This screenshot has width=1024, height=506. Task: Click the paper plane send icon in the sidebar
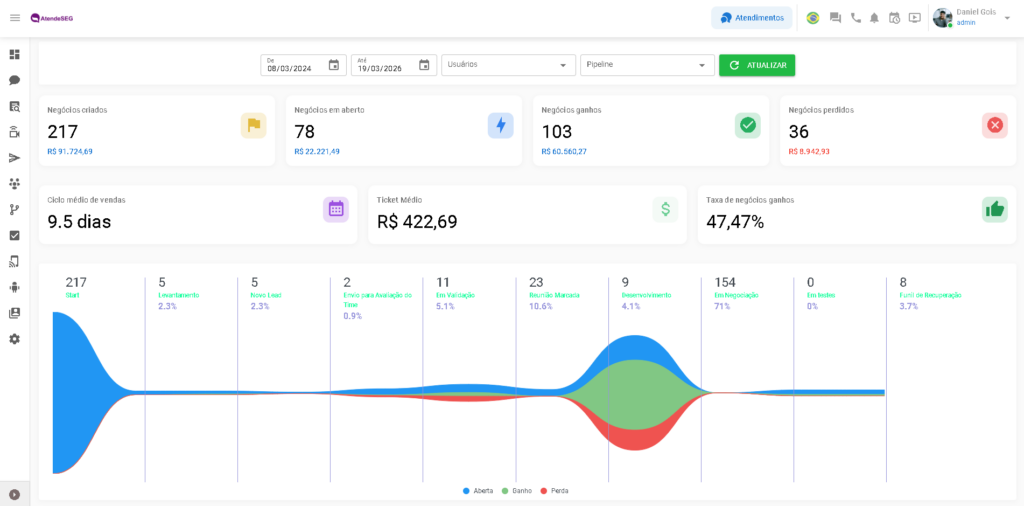tap(14, 158)
